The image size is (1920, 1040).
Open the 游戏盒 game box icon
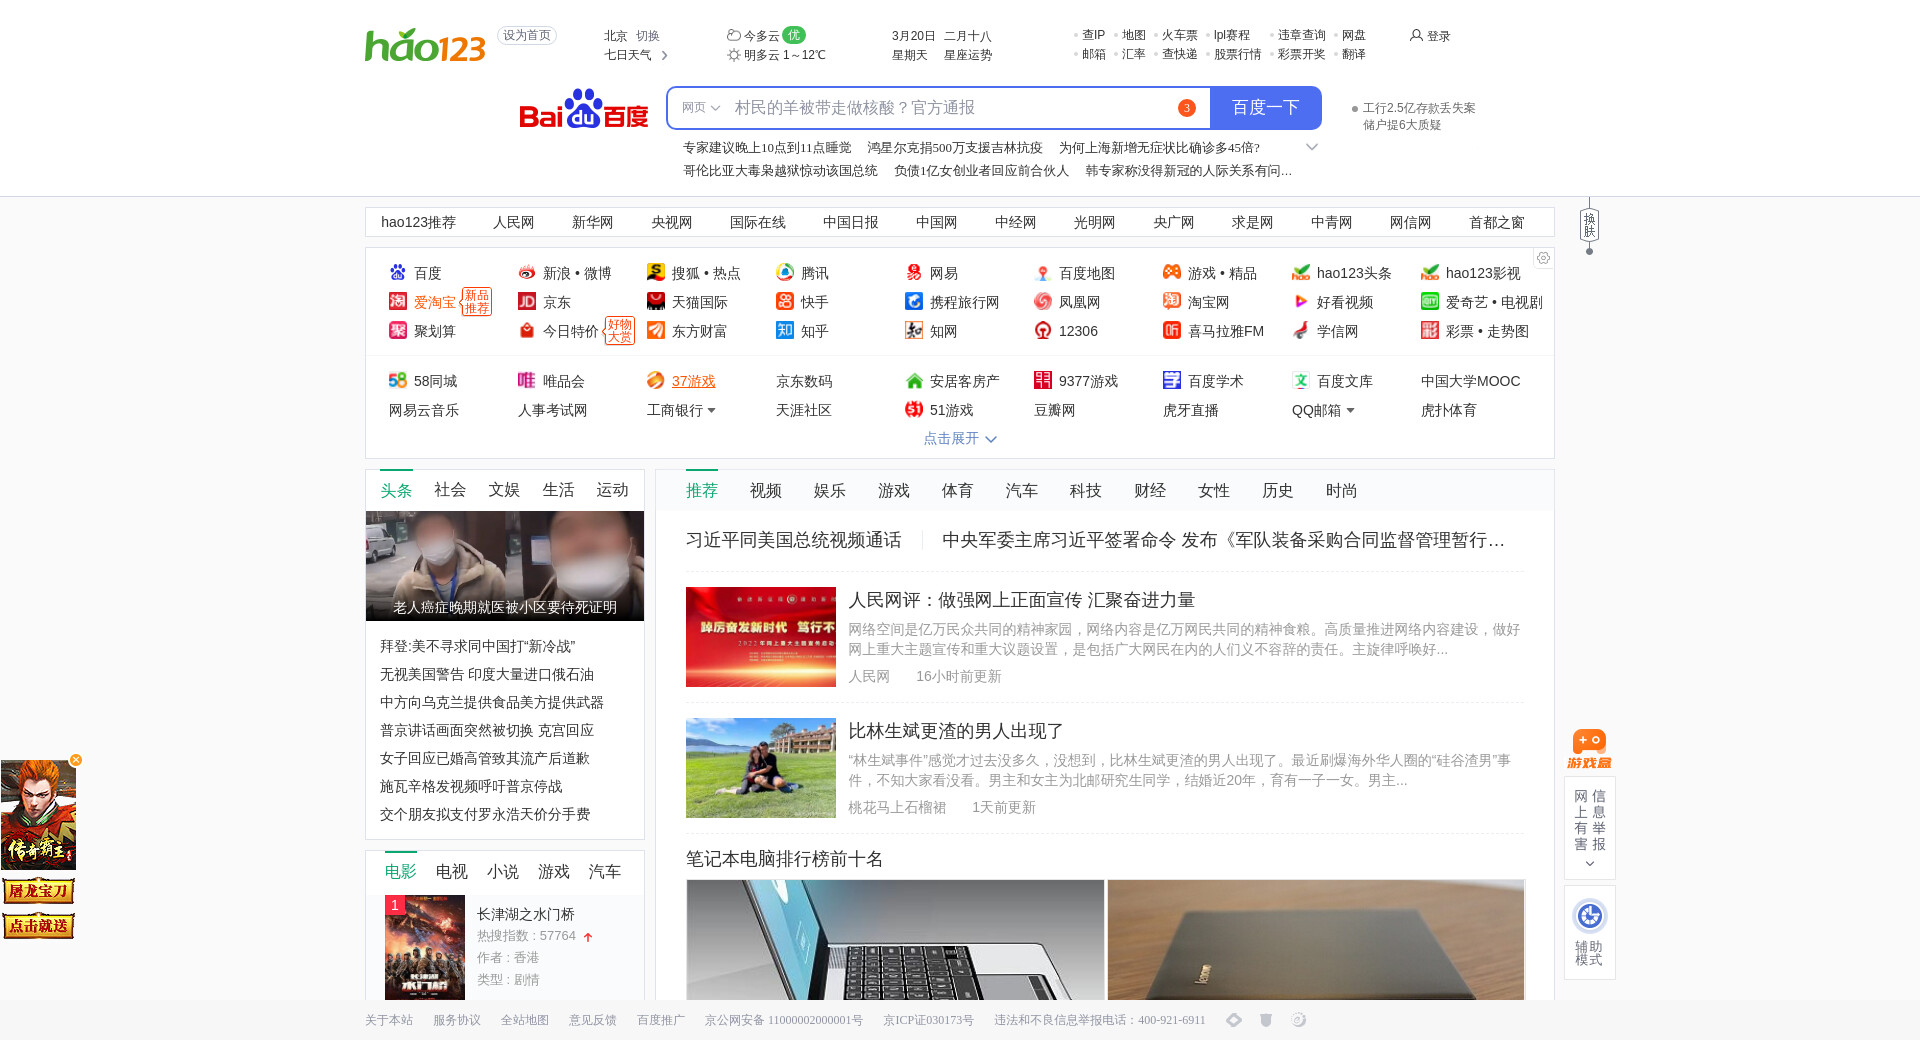[x=1589, y=749]
